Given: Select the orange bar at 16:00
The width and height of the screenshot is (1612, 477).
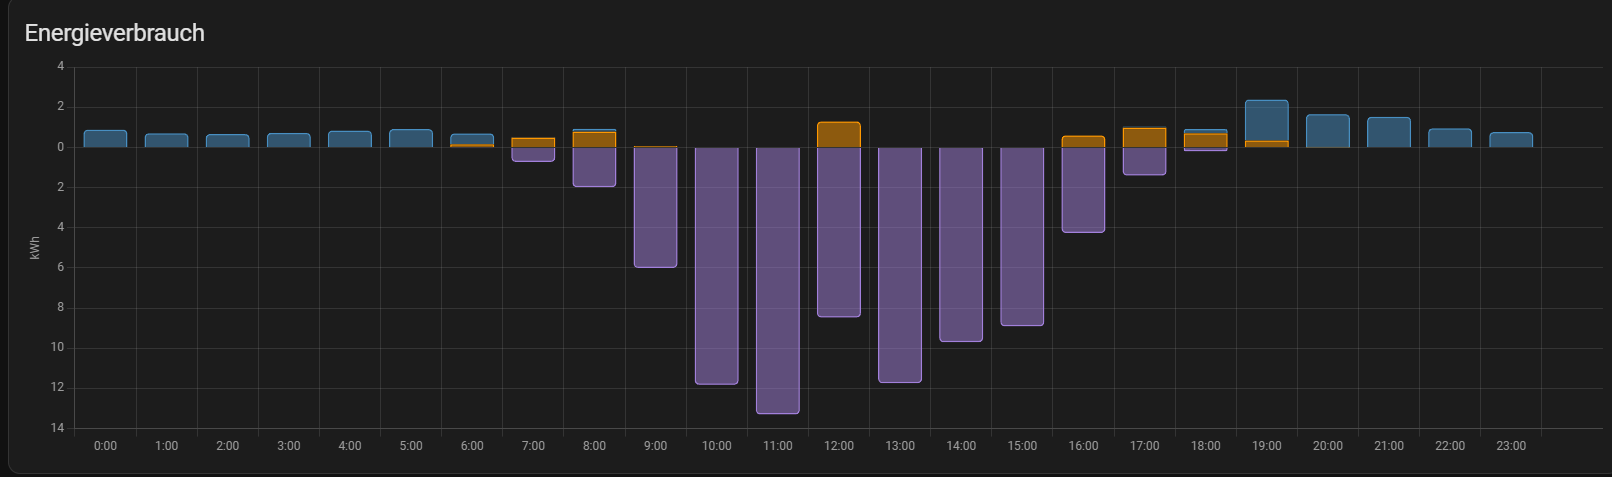Looking at the screenshot, I should 1083,142.
